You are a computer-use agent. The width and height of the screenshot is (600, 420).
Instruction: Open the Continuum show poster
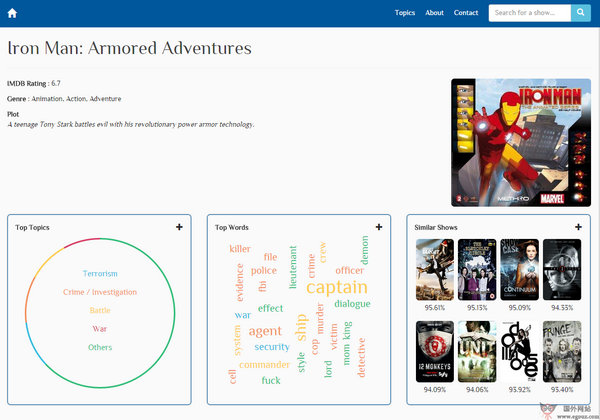pos(519,270)
